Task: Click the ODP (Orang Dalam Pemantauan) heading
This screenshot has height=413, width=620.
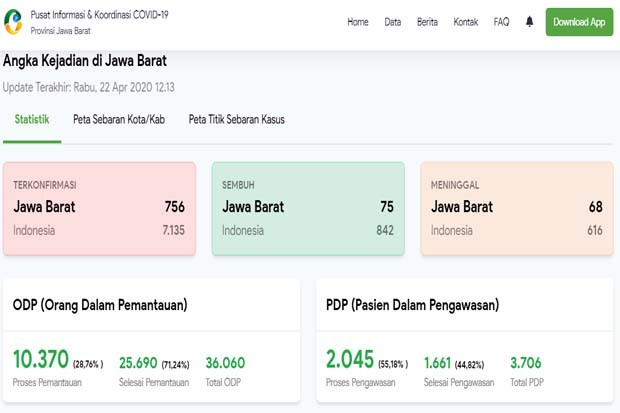Action: (x=100, y=305)
